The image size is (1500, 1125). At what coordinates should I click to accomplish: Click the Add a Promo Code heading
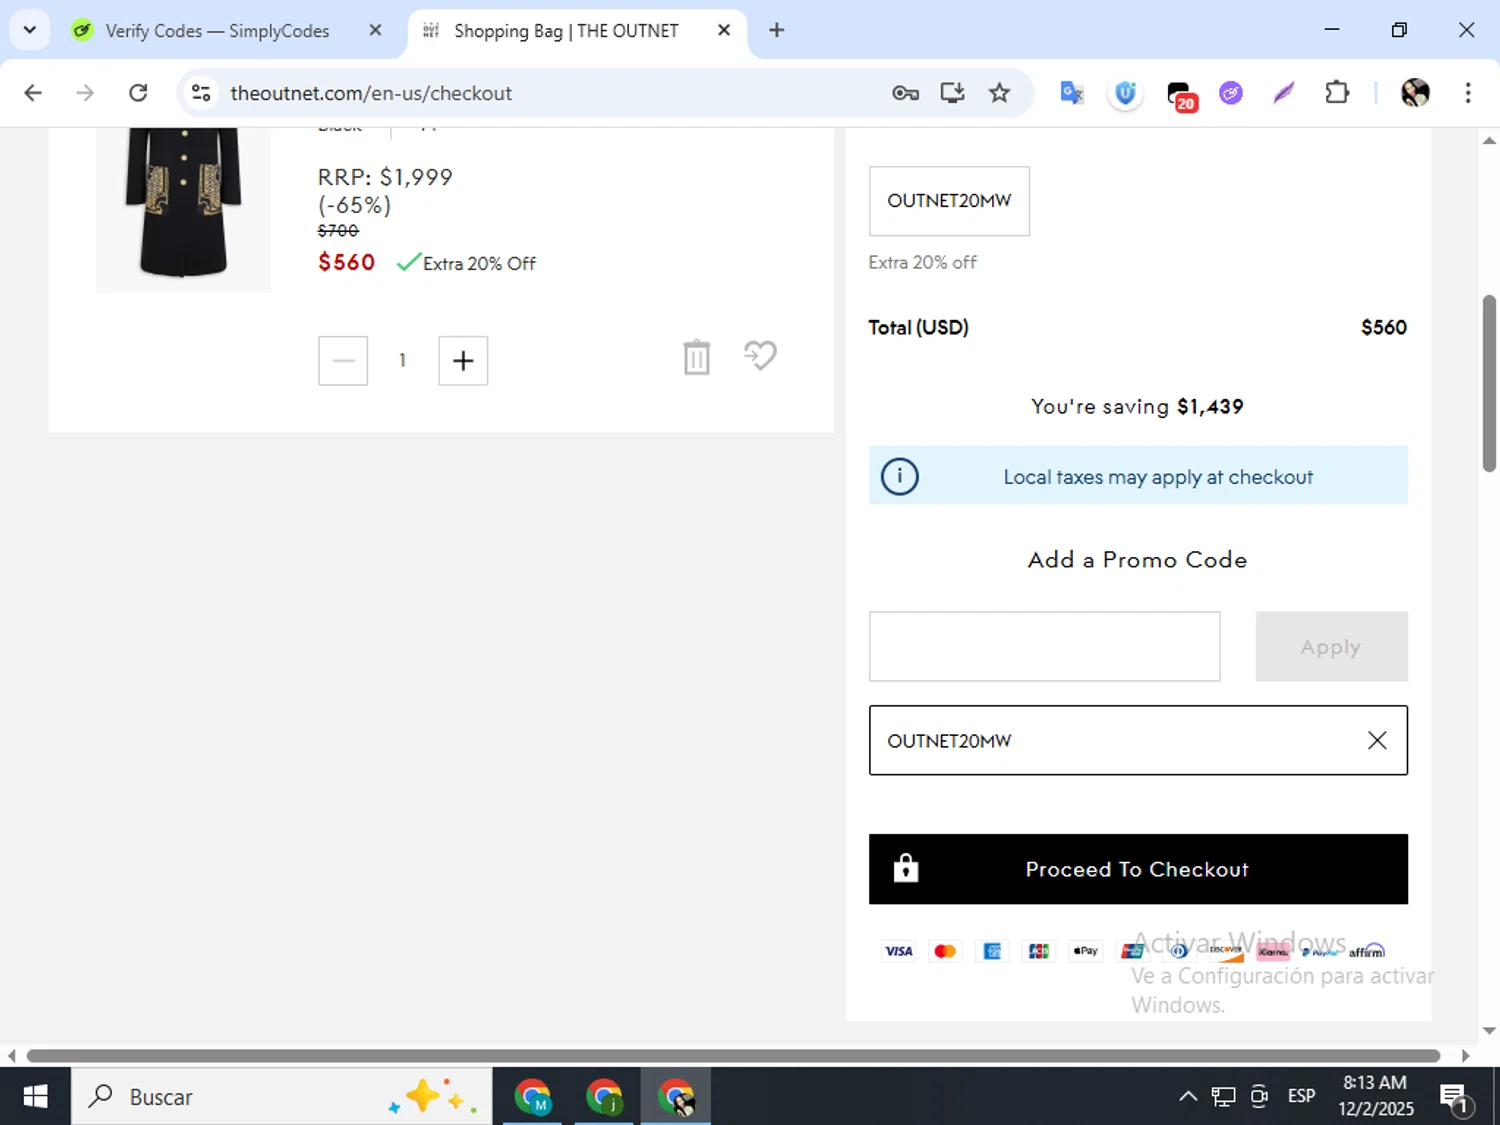pos(1138,560)
